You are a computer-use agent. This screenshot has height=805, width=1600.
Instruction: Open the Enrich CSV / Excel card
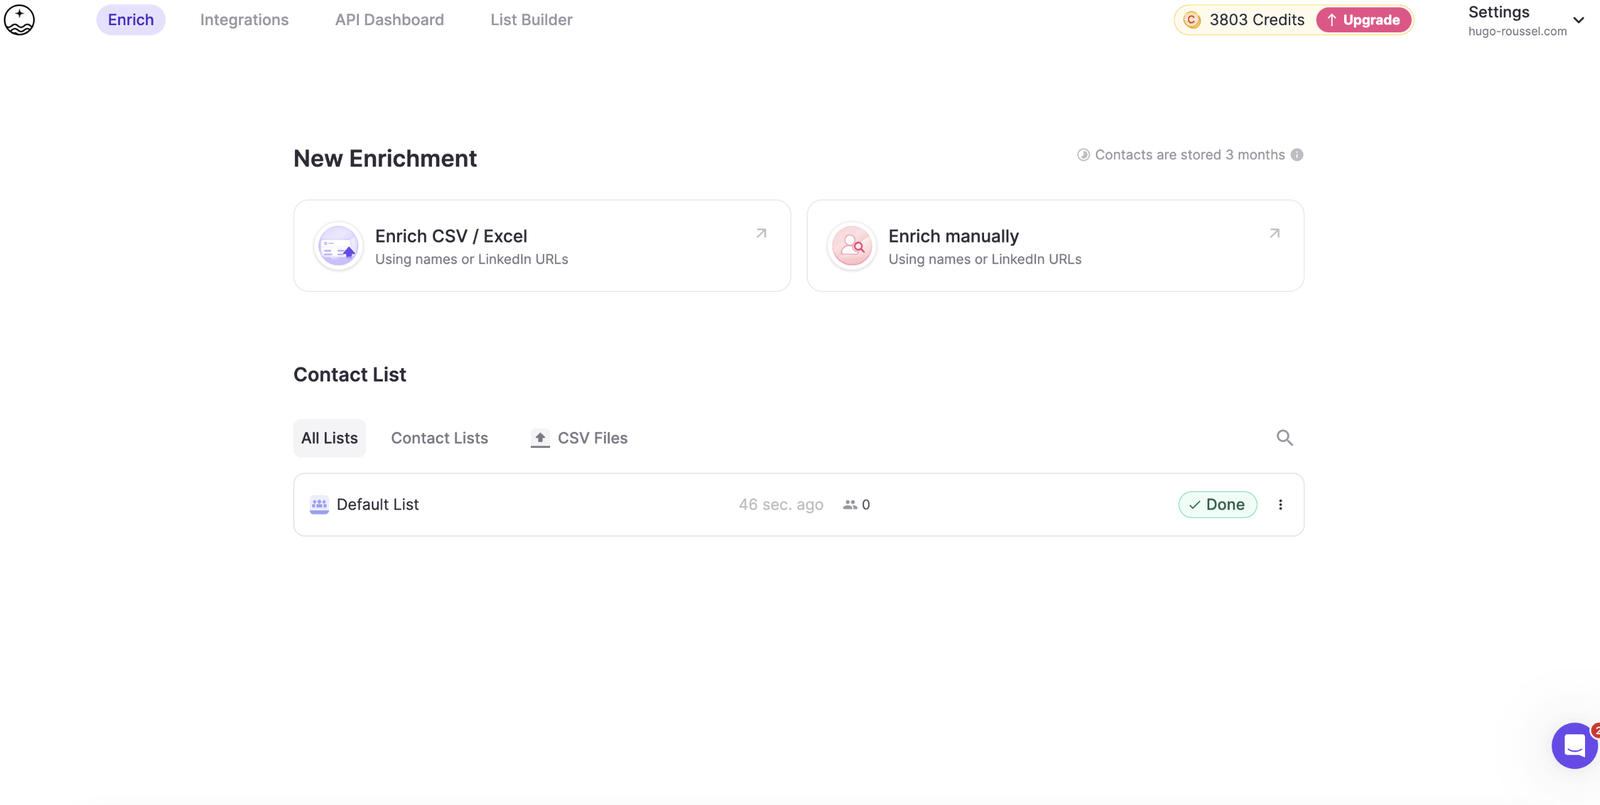(x=542, y=246)
